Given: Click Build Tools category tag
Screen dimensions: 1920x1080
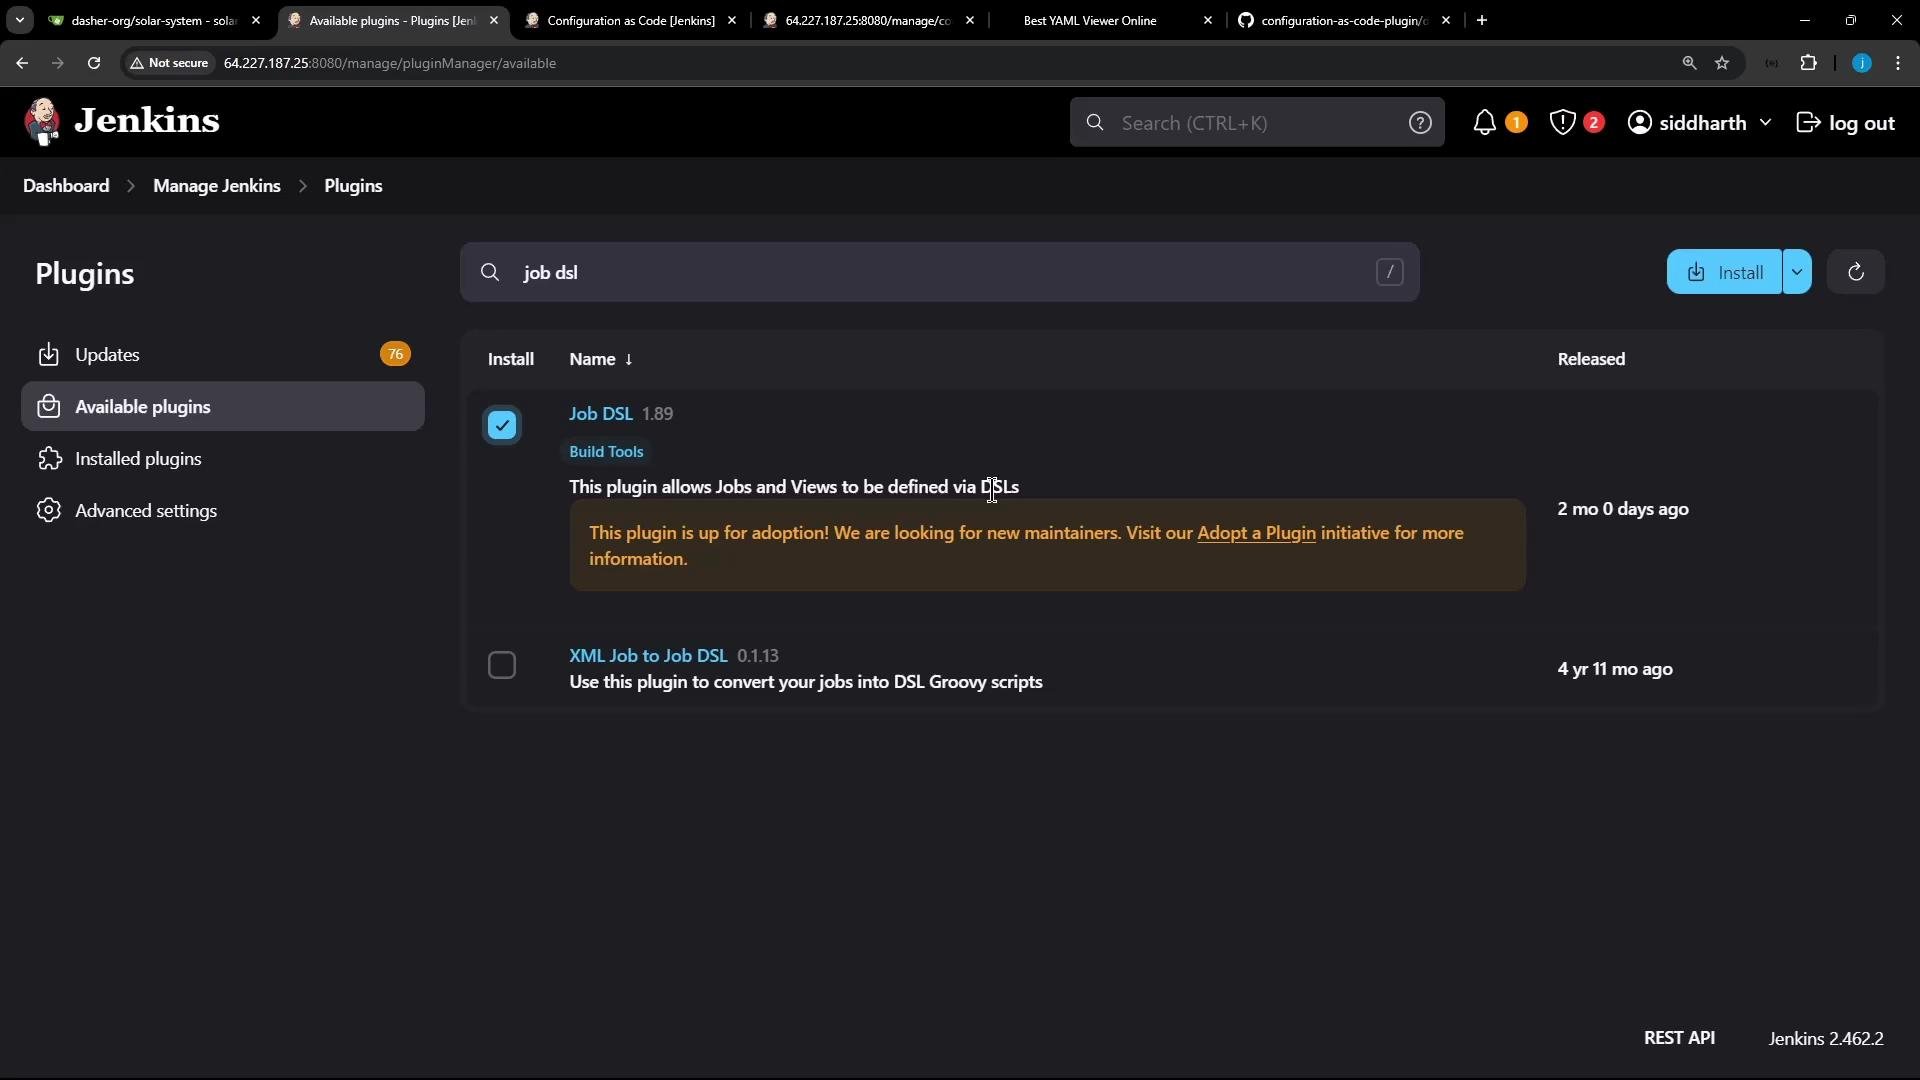Looking at the screenshot, I should pos(606,452).
